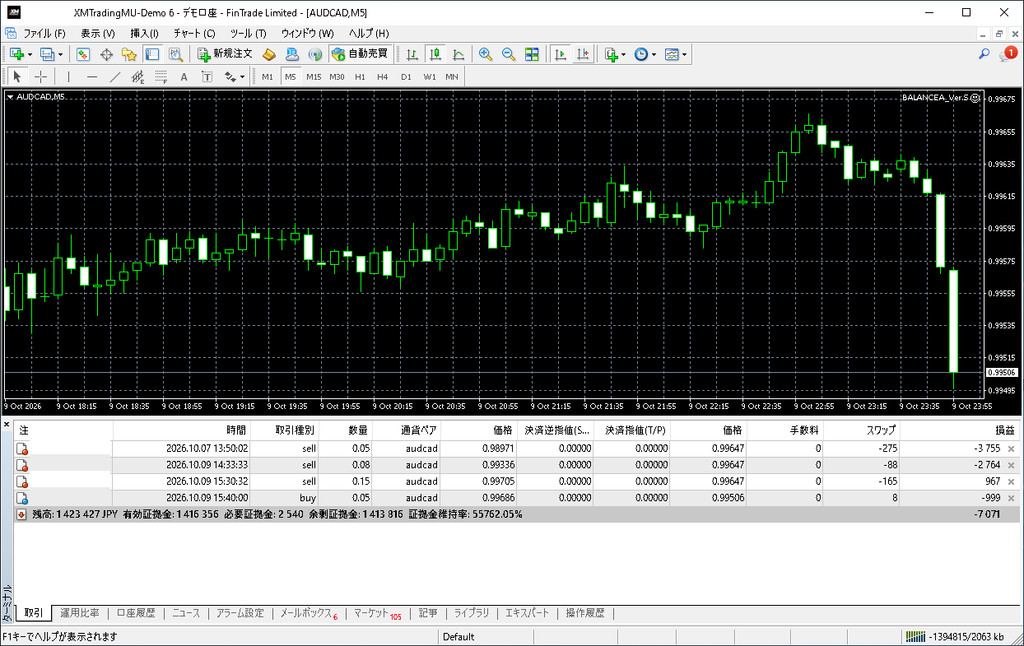Open the Strategy Tester icon
Viewport: 1024px width, 646px height.
[x=176, y=54]
